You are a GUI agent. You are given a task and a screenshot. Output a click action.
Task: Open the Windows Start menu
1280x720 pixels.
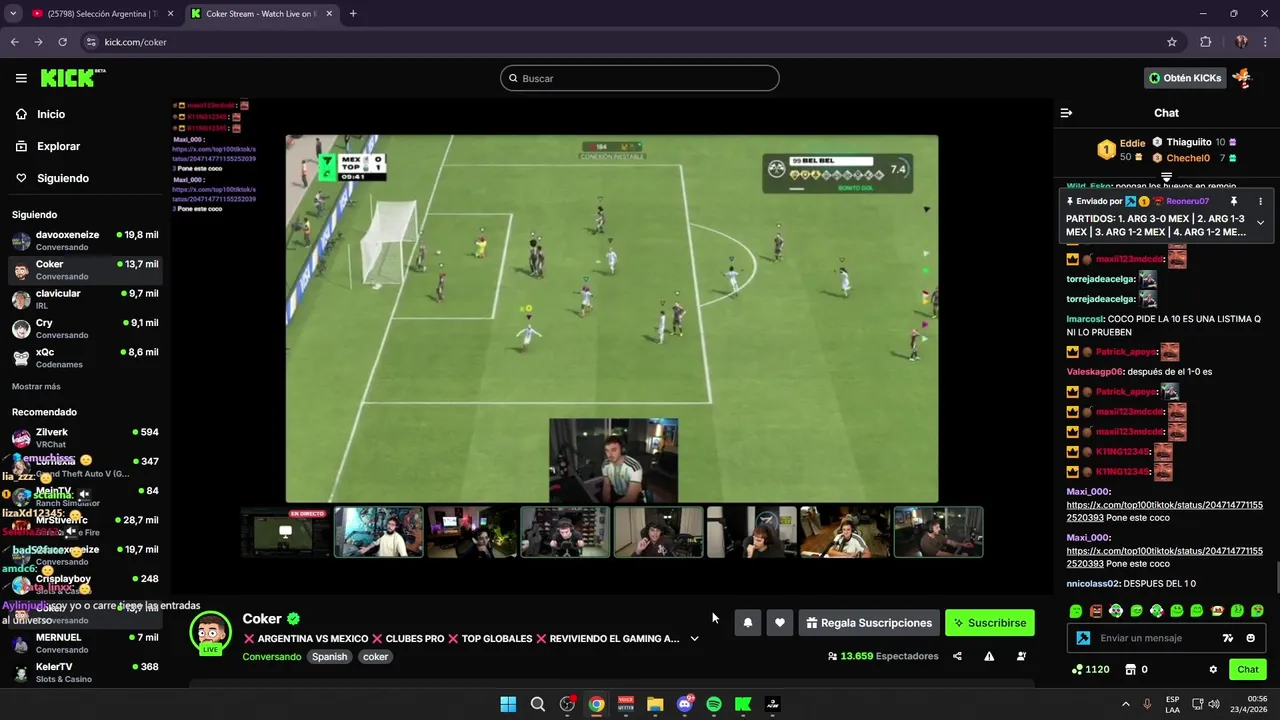[x=508, y=704]
